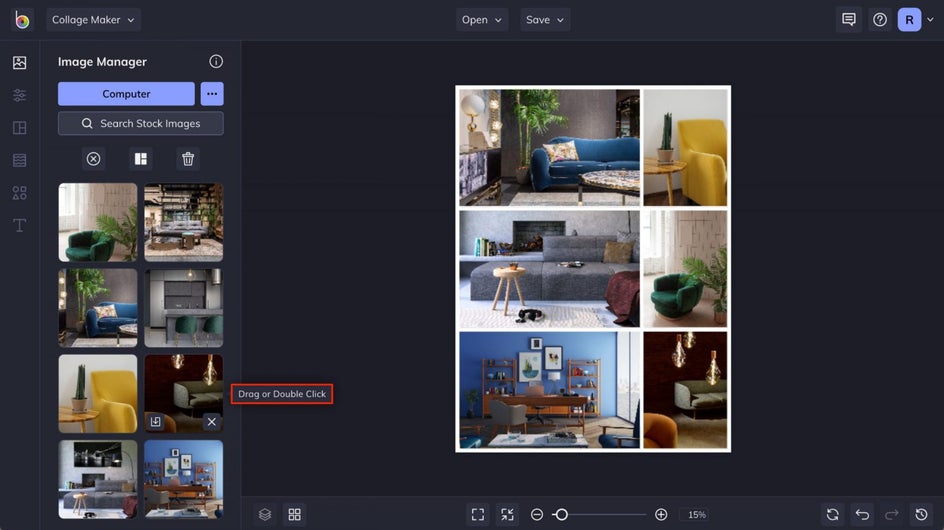Open the Graphics shapes sidebar icon

19,193
